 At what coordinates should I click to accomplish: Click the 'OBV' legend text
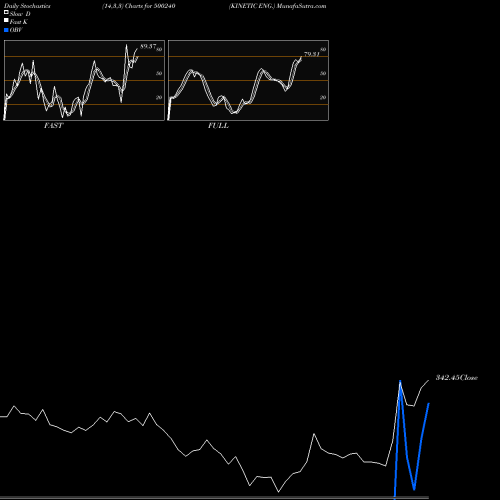(x=16, y=30)
